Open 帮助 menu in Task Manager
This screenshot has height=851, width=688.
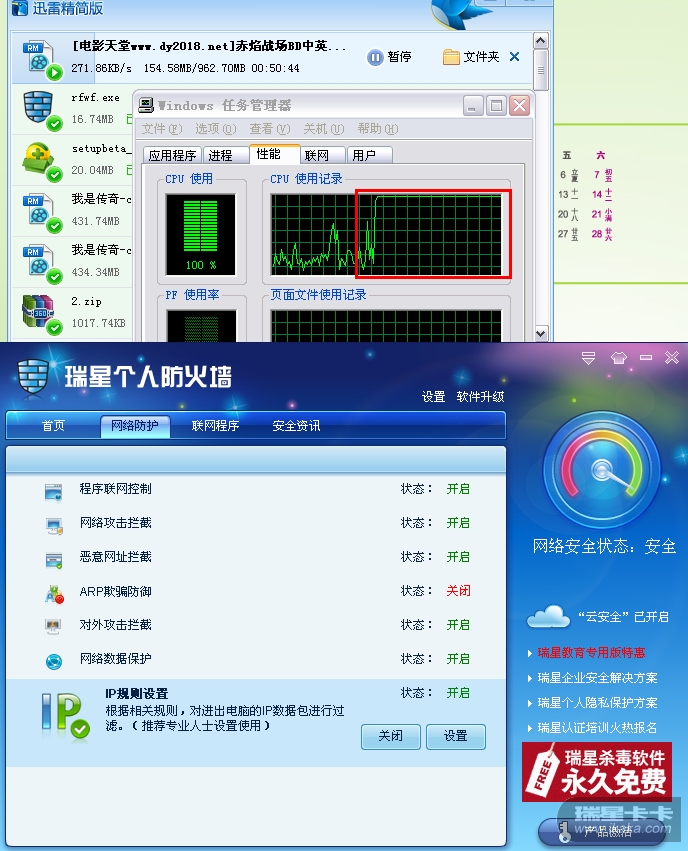378,129
